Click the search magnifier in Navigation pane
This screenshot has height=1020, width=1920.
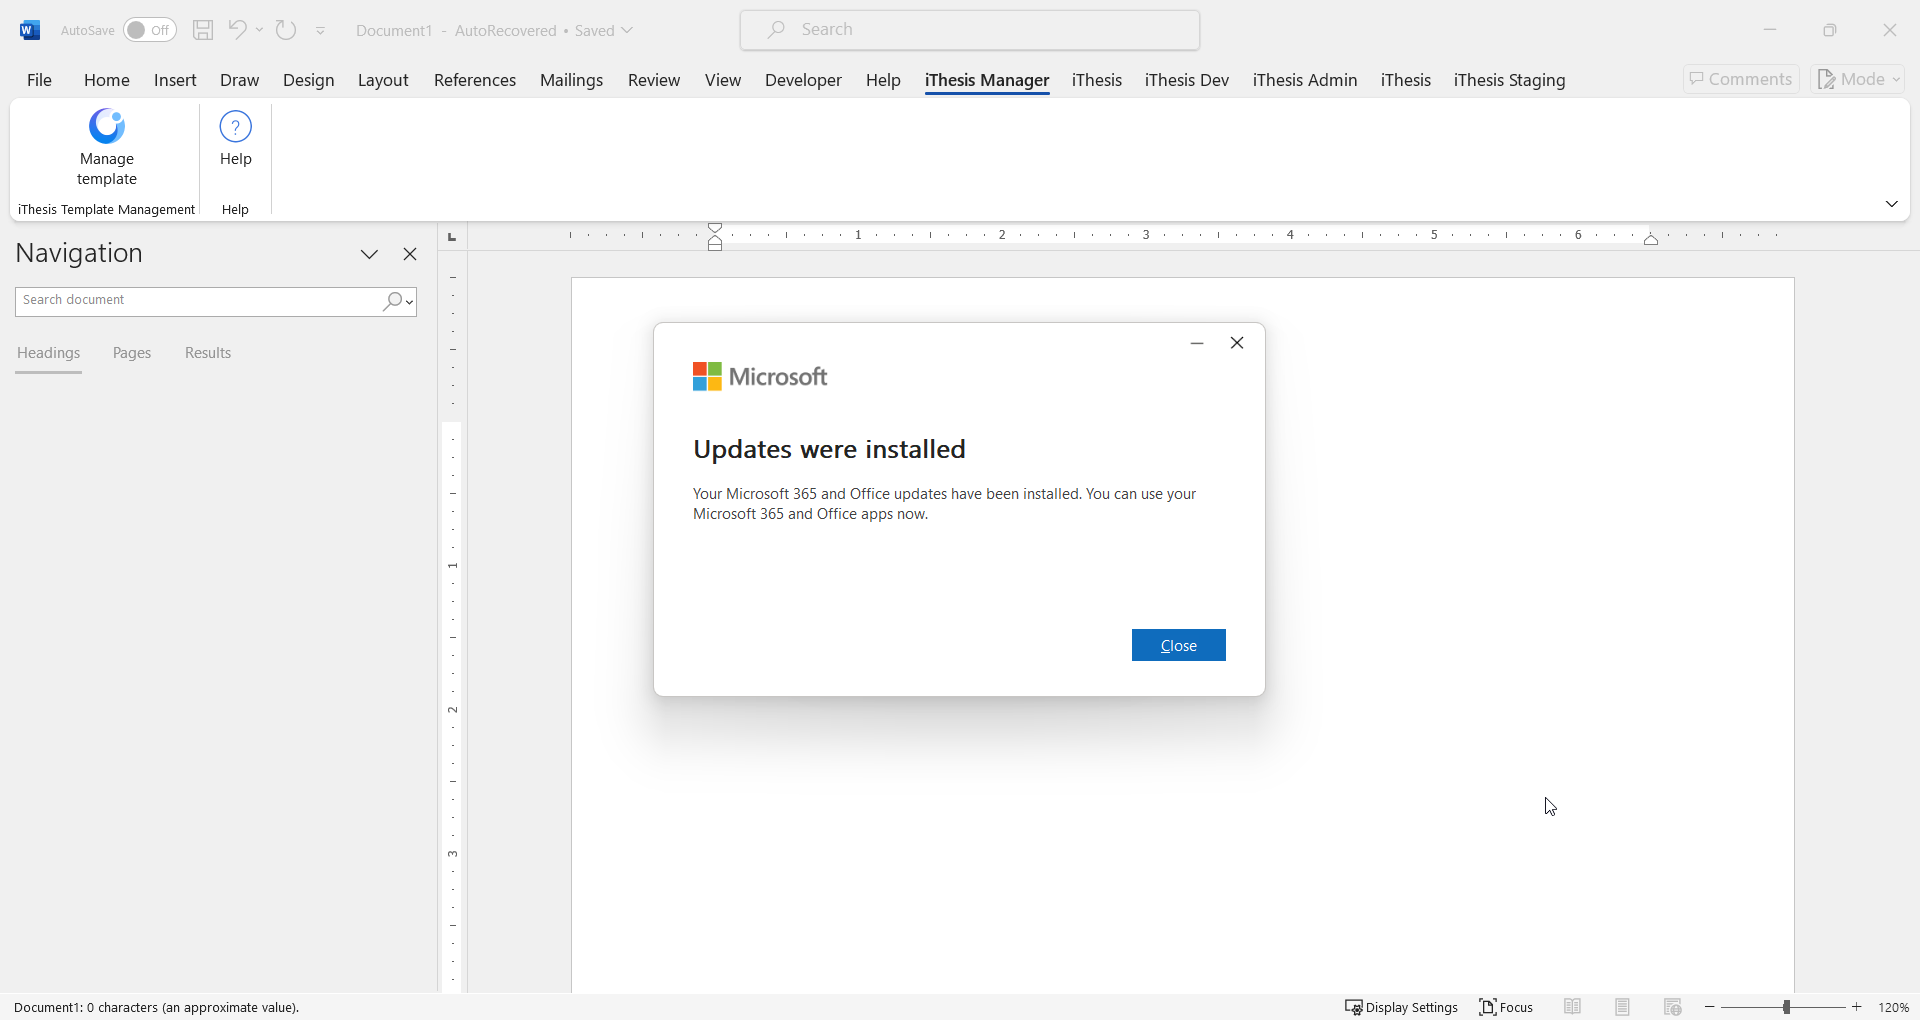click(393, 301)
